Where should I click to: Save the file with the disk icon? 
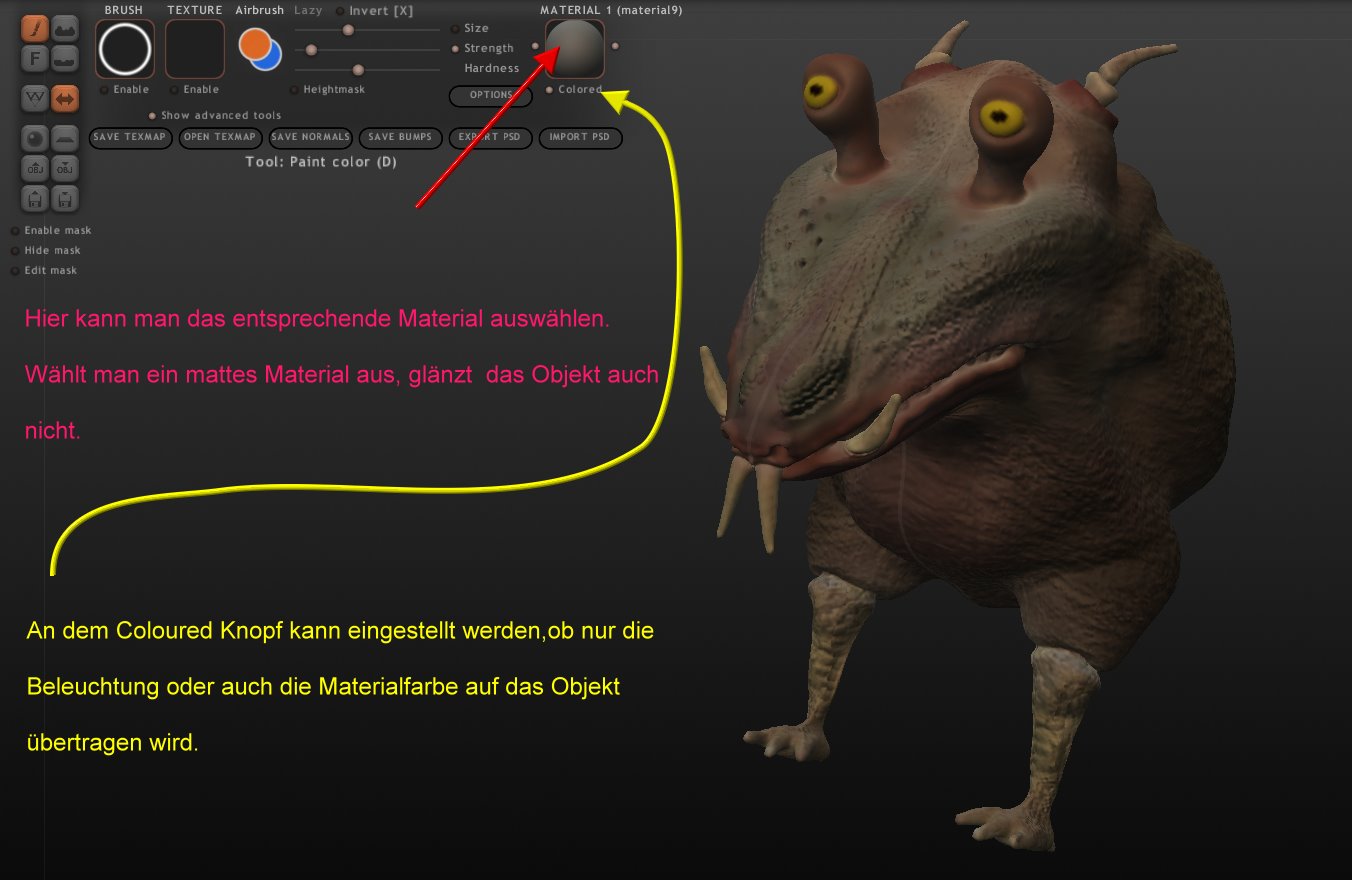point(65,198)
